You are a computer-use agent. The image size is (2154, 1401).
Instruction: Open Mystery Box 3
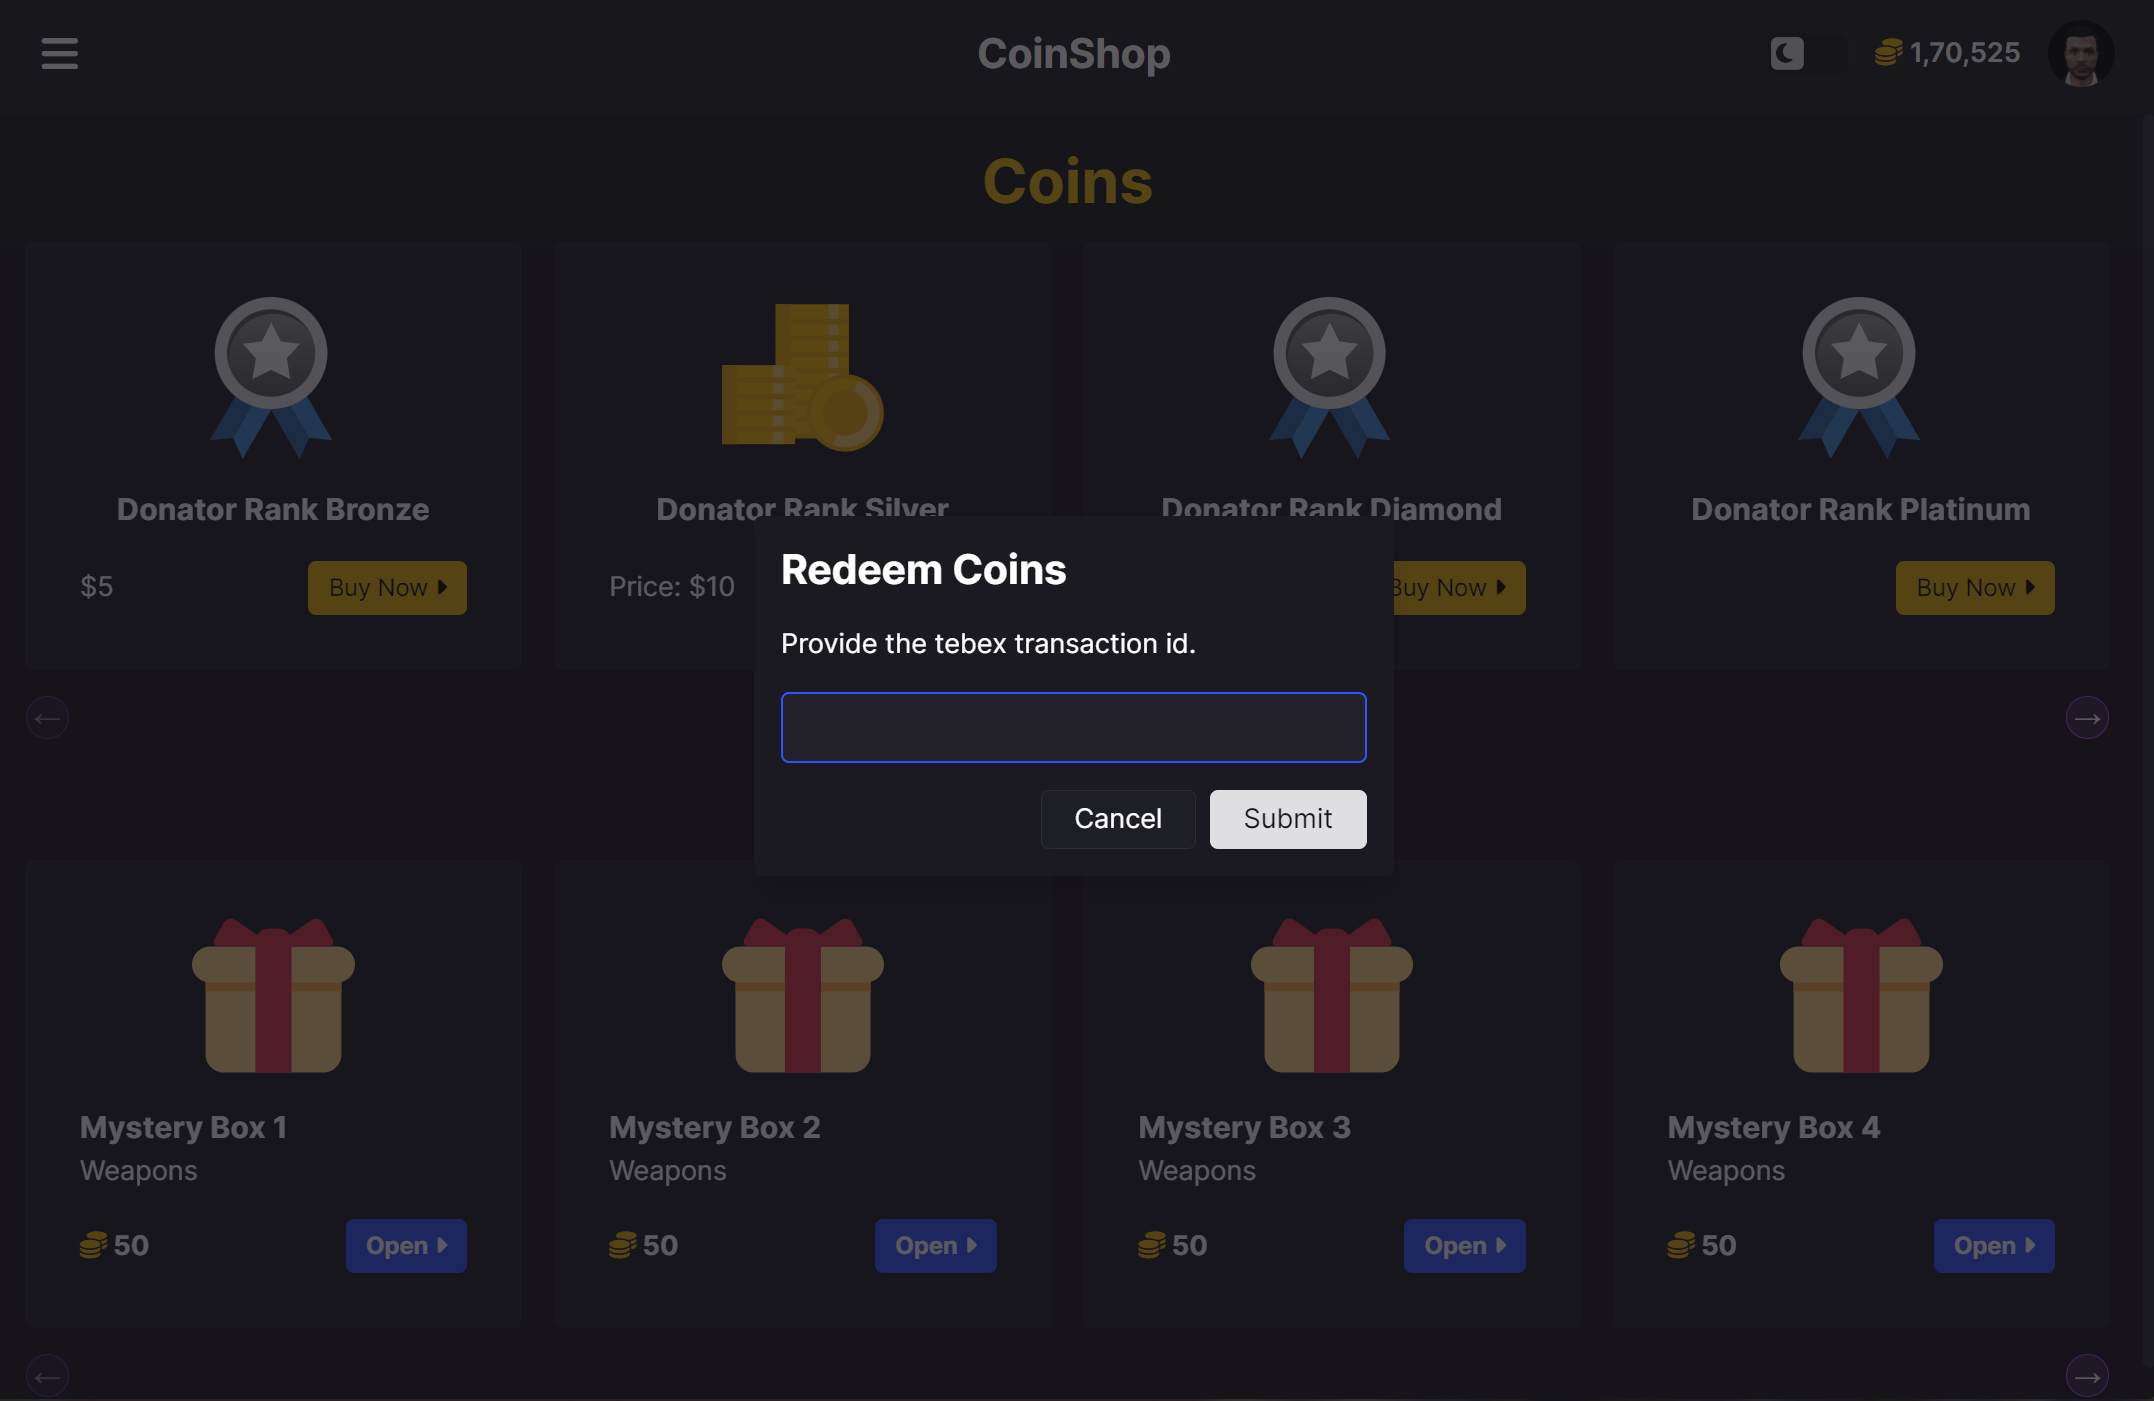[1465, 1246]
